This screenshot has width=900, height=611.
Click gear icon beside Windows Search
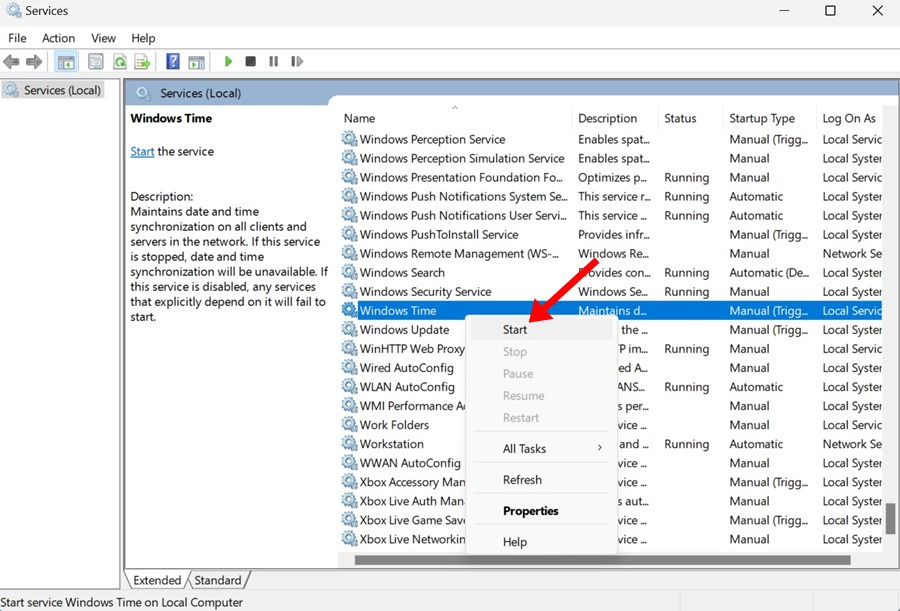pos(349,272)
